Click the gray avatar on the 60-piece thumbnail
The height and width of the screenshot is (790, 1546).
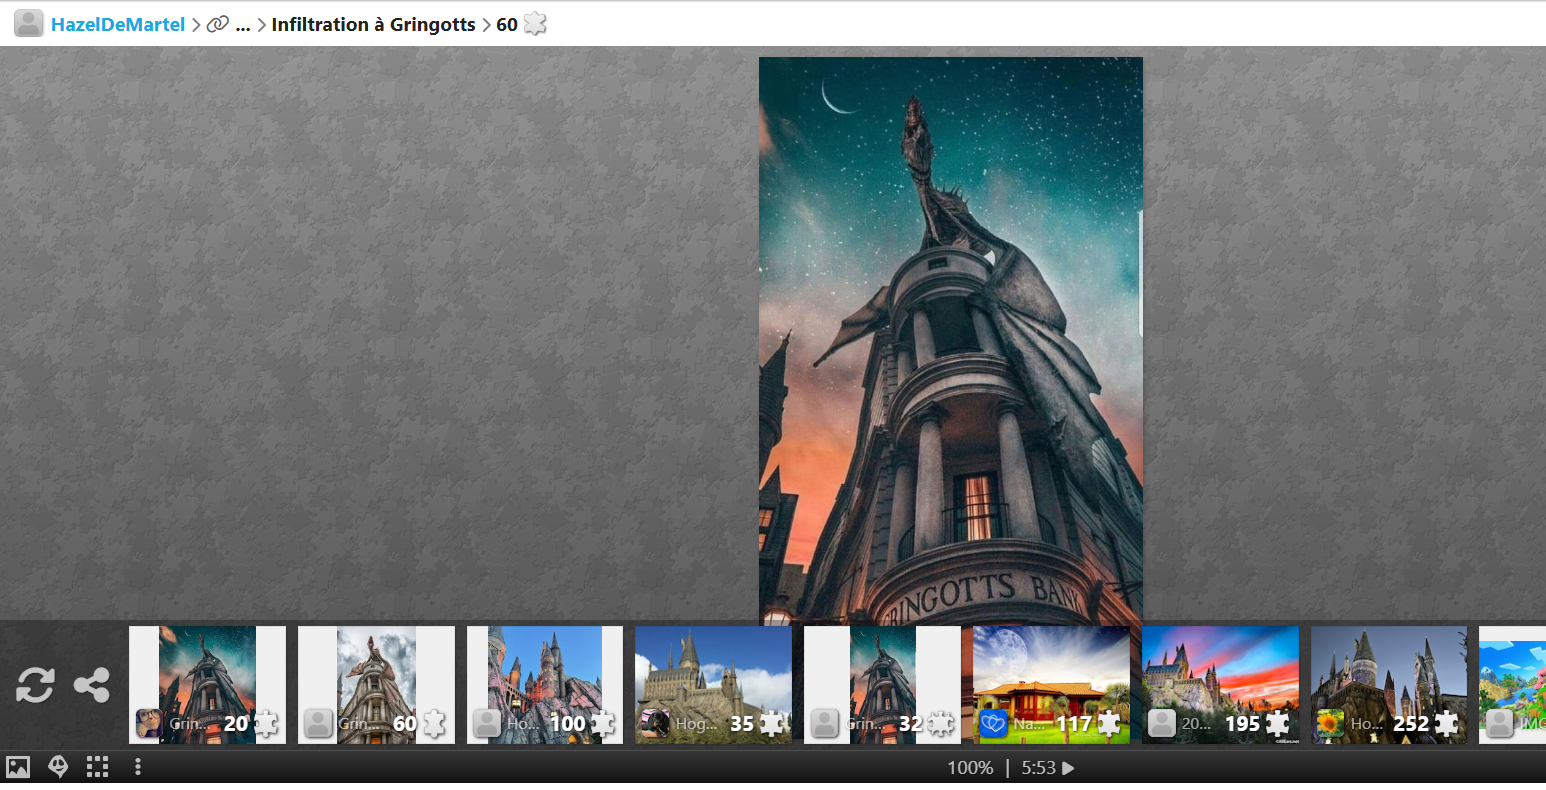tap(318, 723)
